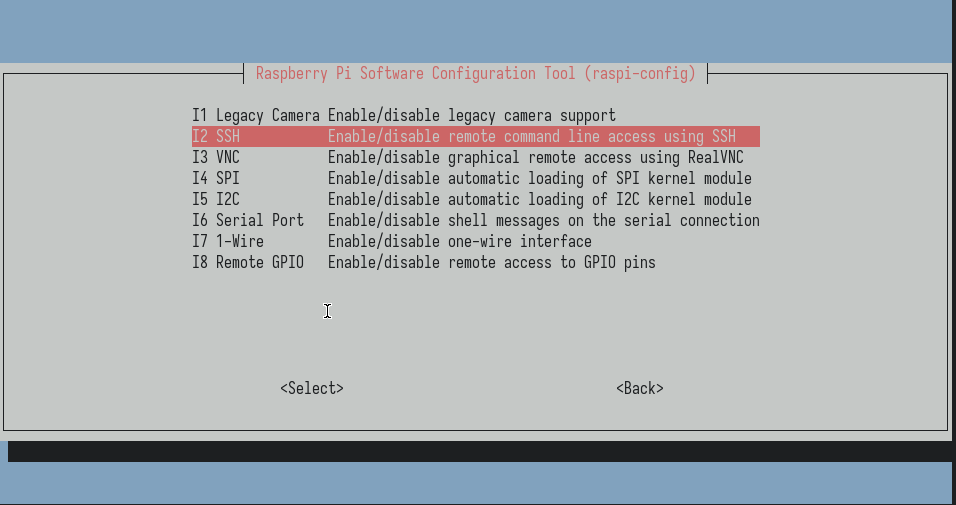Click 'graphical remote access using RealVNC' description
This screenshot has height=505, width=956.
(x=596, y=157)
